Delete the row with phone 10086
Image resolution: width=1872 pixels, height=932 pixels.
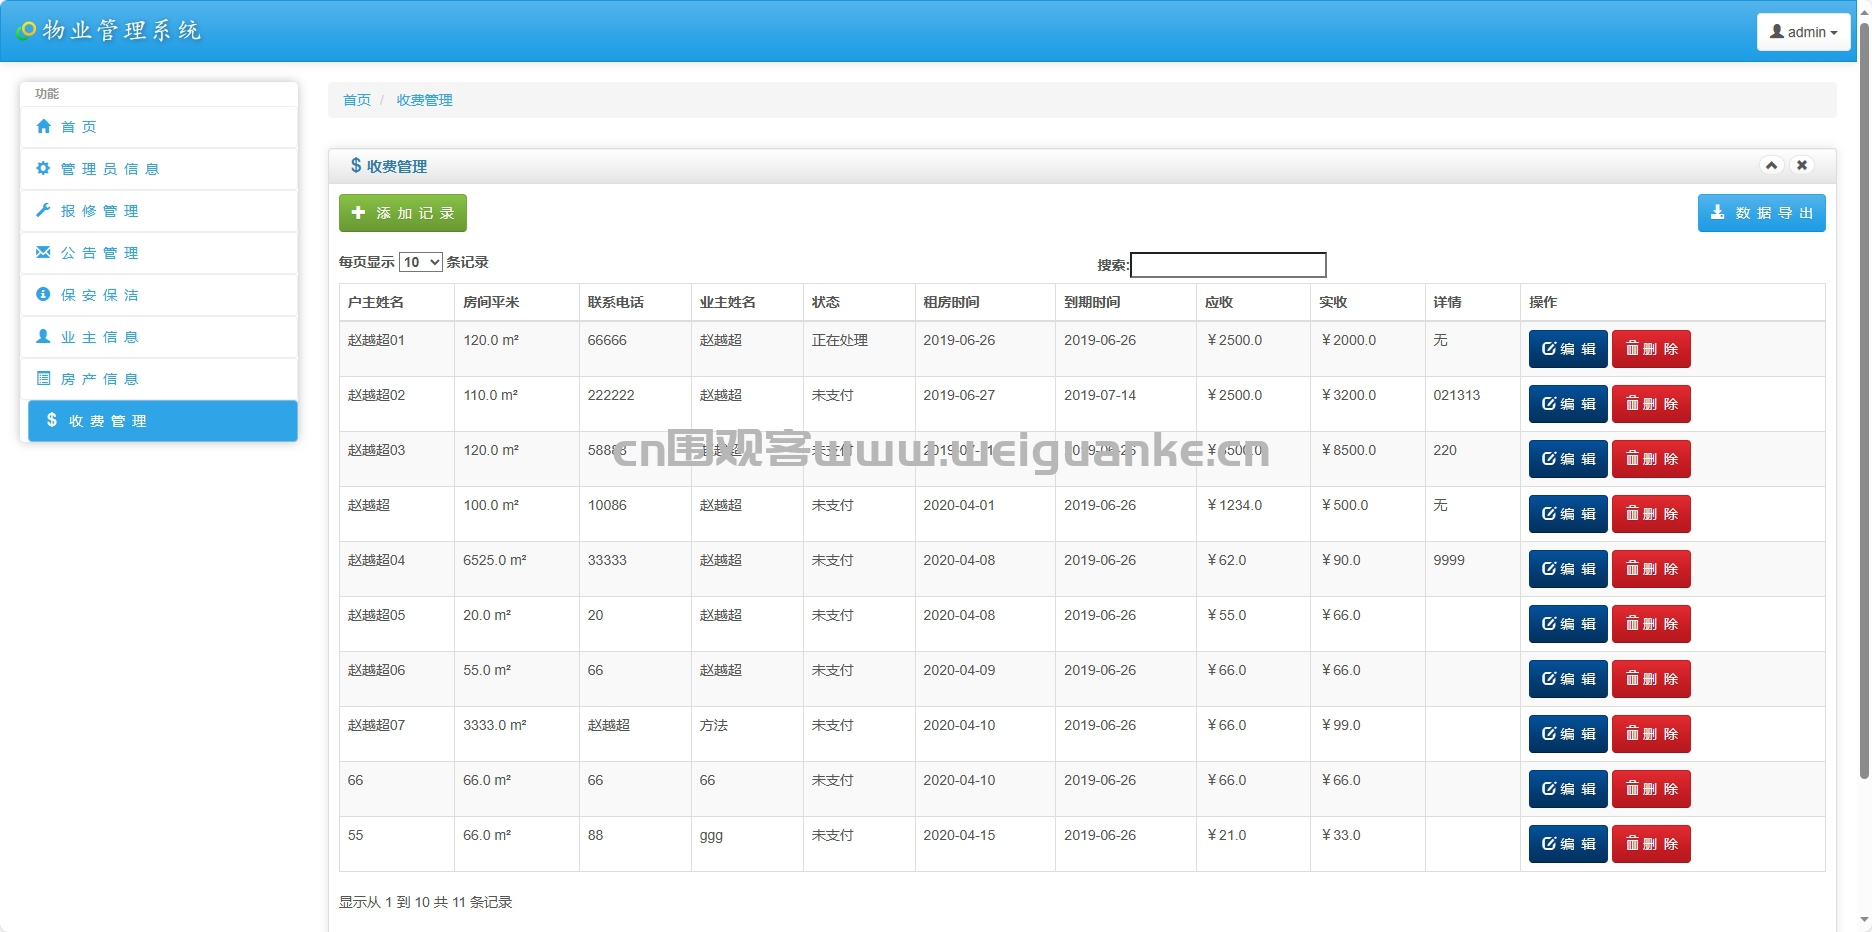point(1651,514)
